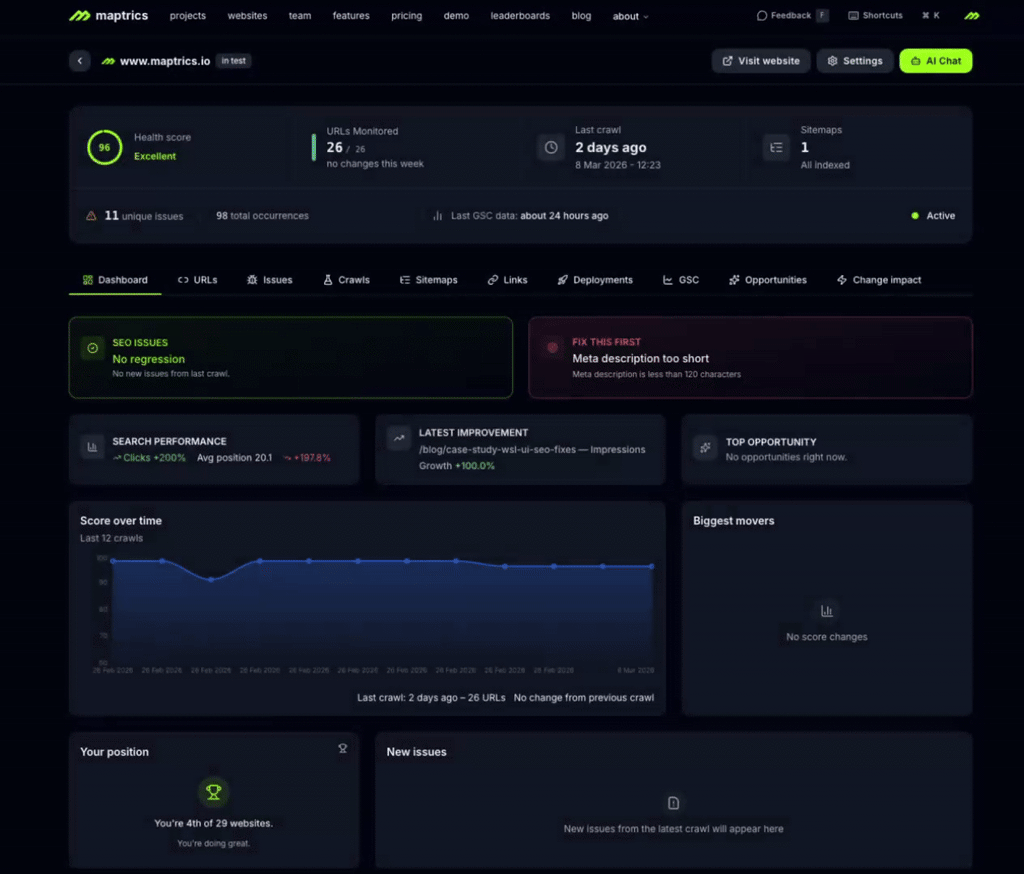Open the features page
Image resolution: width=1024 pixels, height=874 pixels.
(351, 16)
